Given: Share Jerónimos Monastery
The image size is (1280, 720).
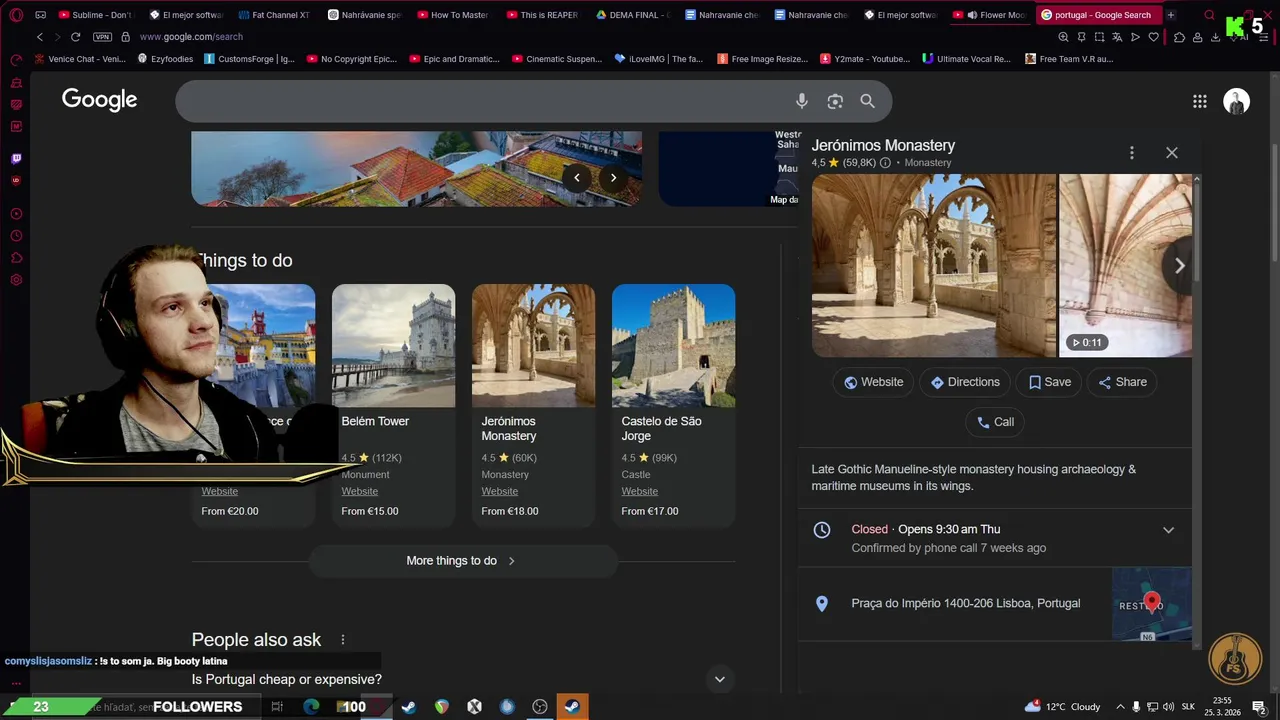Looking at the screenshot, I should [1122, 382].
